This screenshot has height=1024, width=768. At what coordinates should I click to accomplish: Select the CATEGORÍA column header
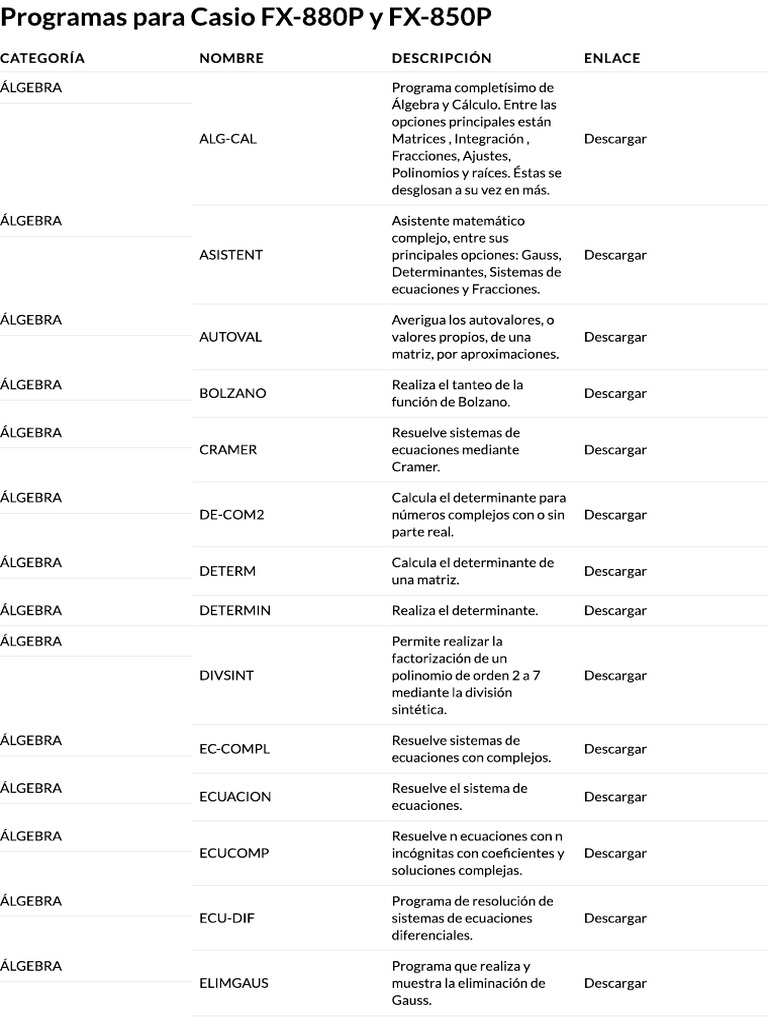(x=42, y=58)
